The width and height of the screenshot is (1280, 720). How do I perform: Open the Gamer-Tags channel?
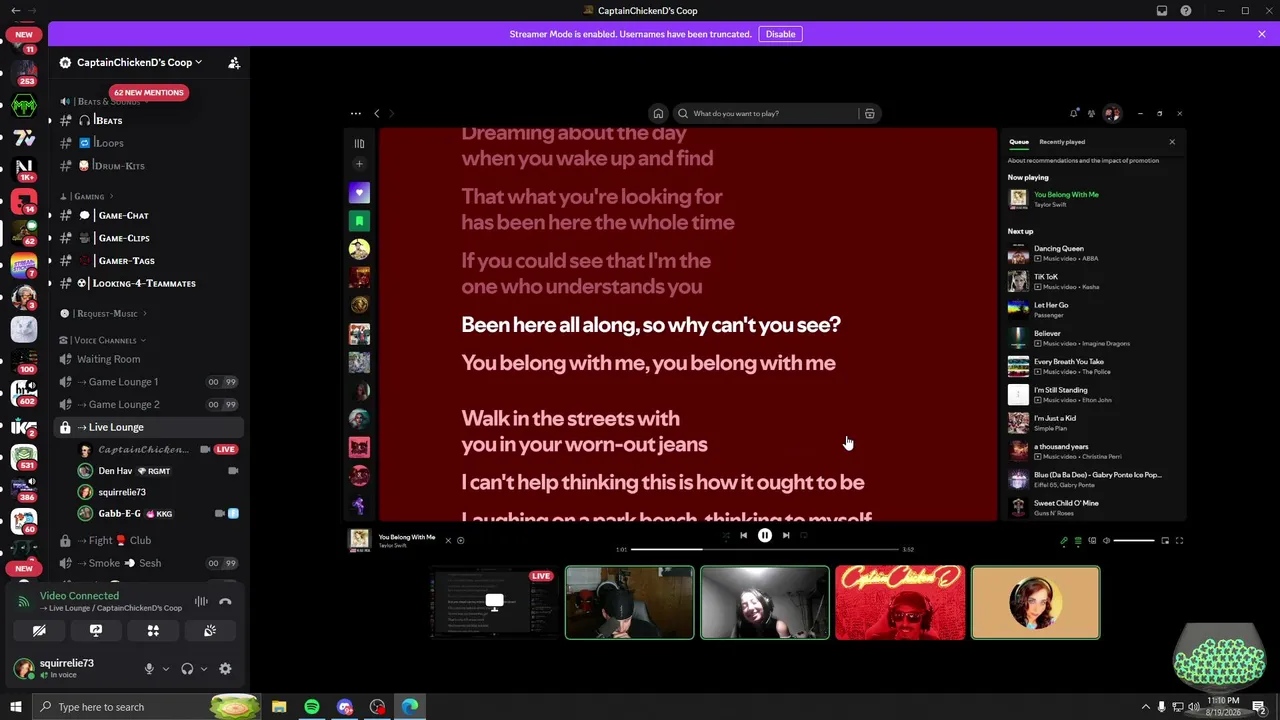(x=149, y=260)
